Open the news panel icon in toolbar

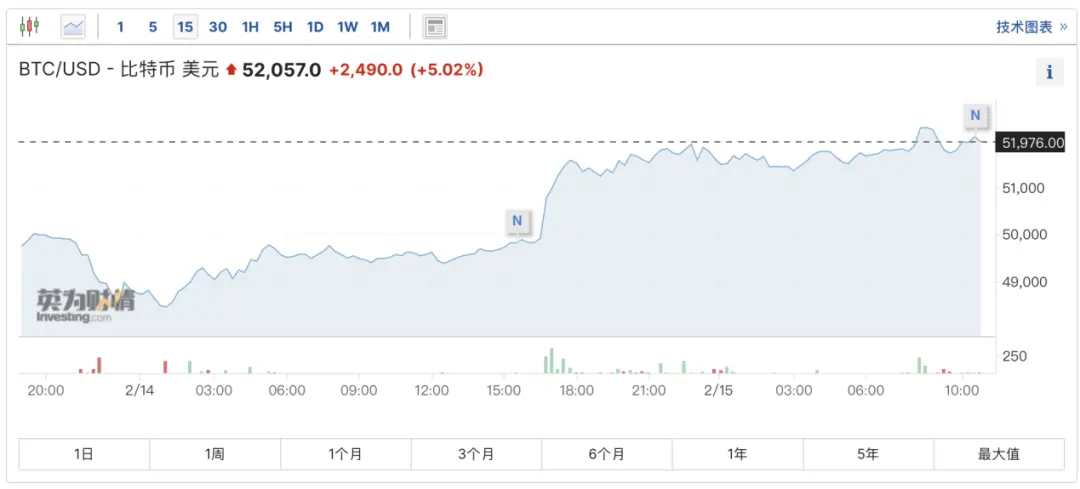click(435, 27)
